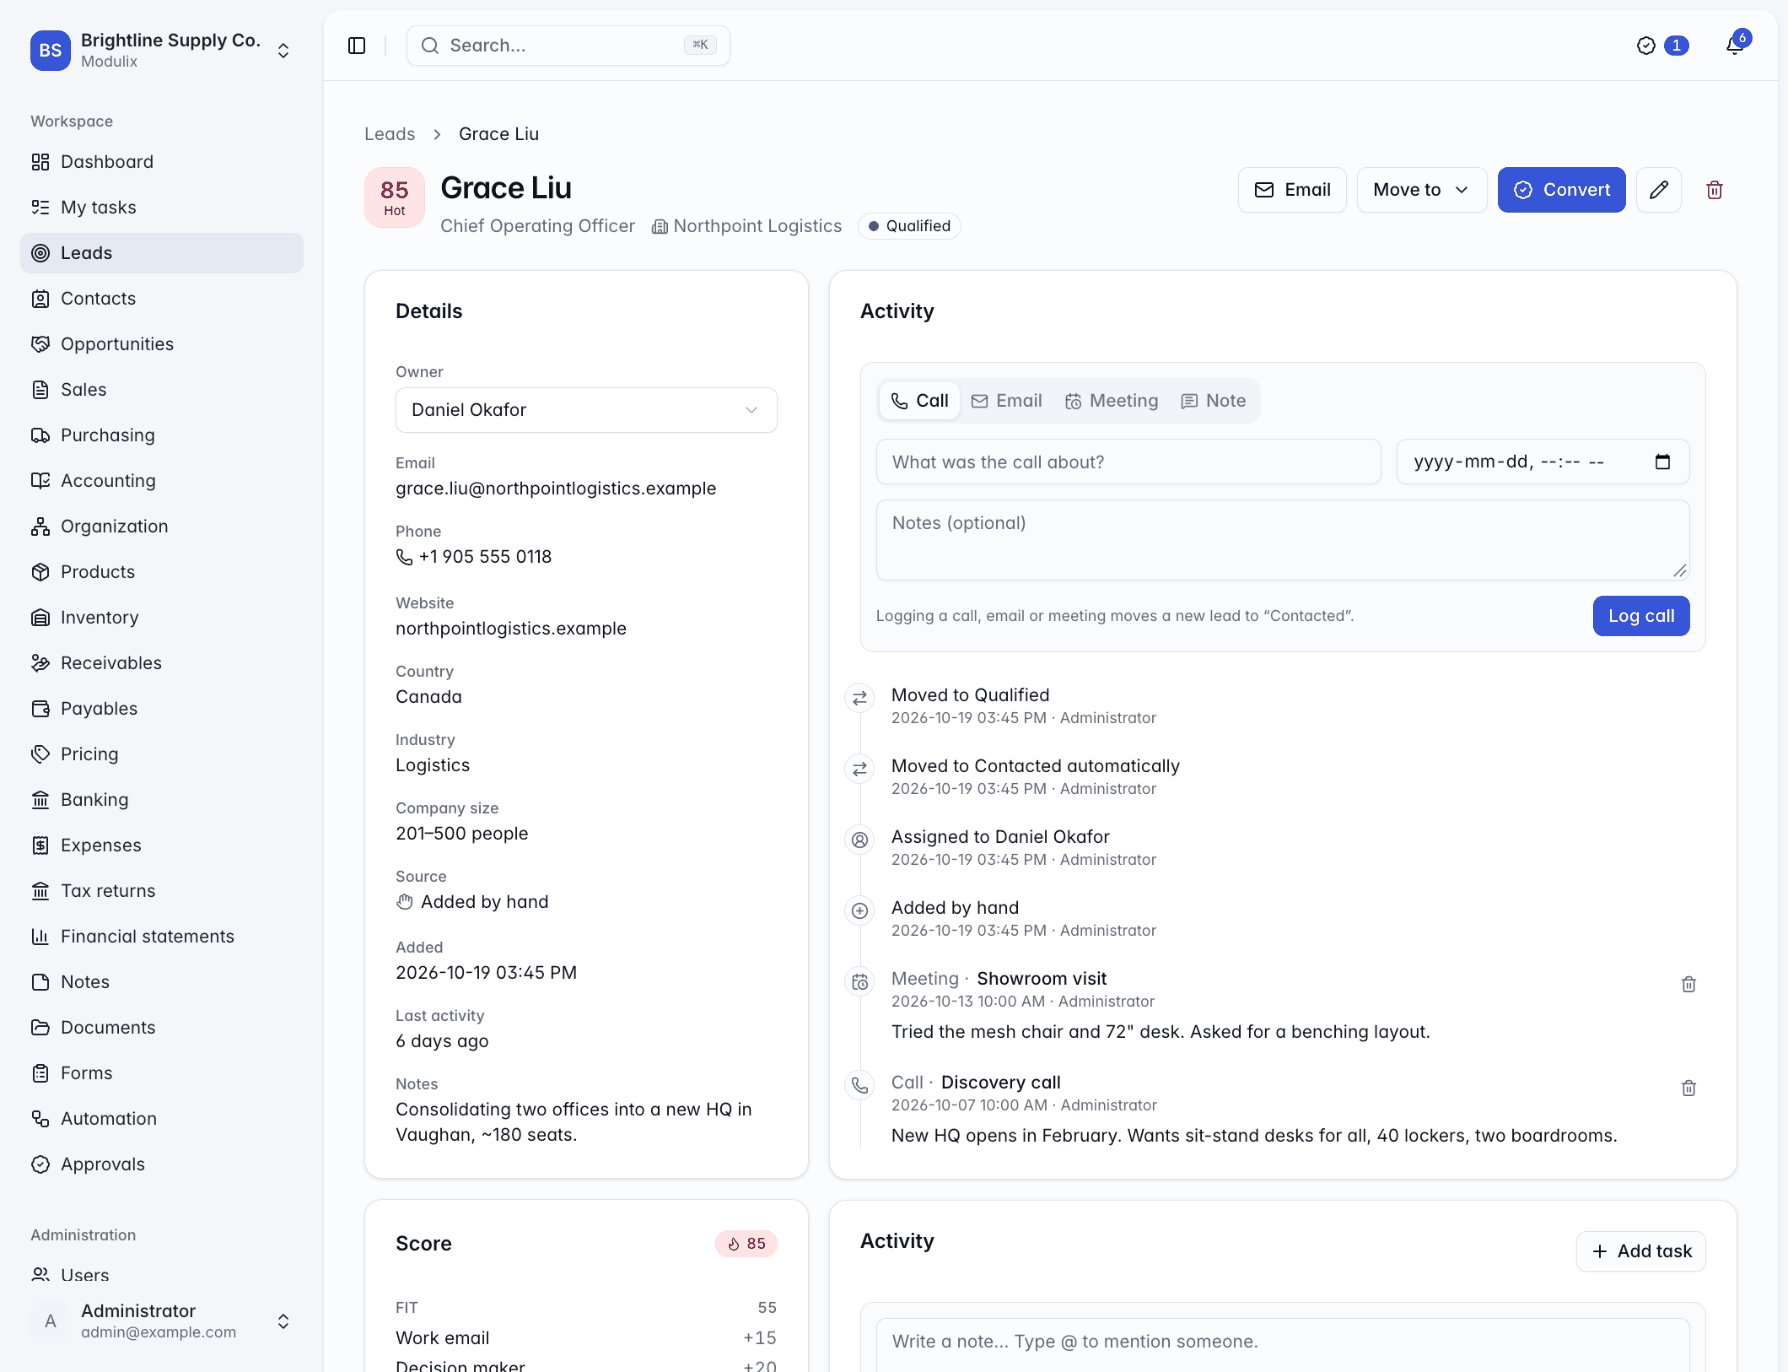Go back to Leads breadcrumb
This screenshot has width=1788, height=1372.
point(390,134)
